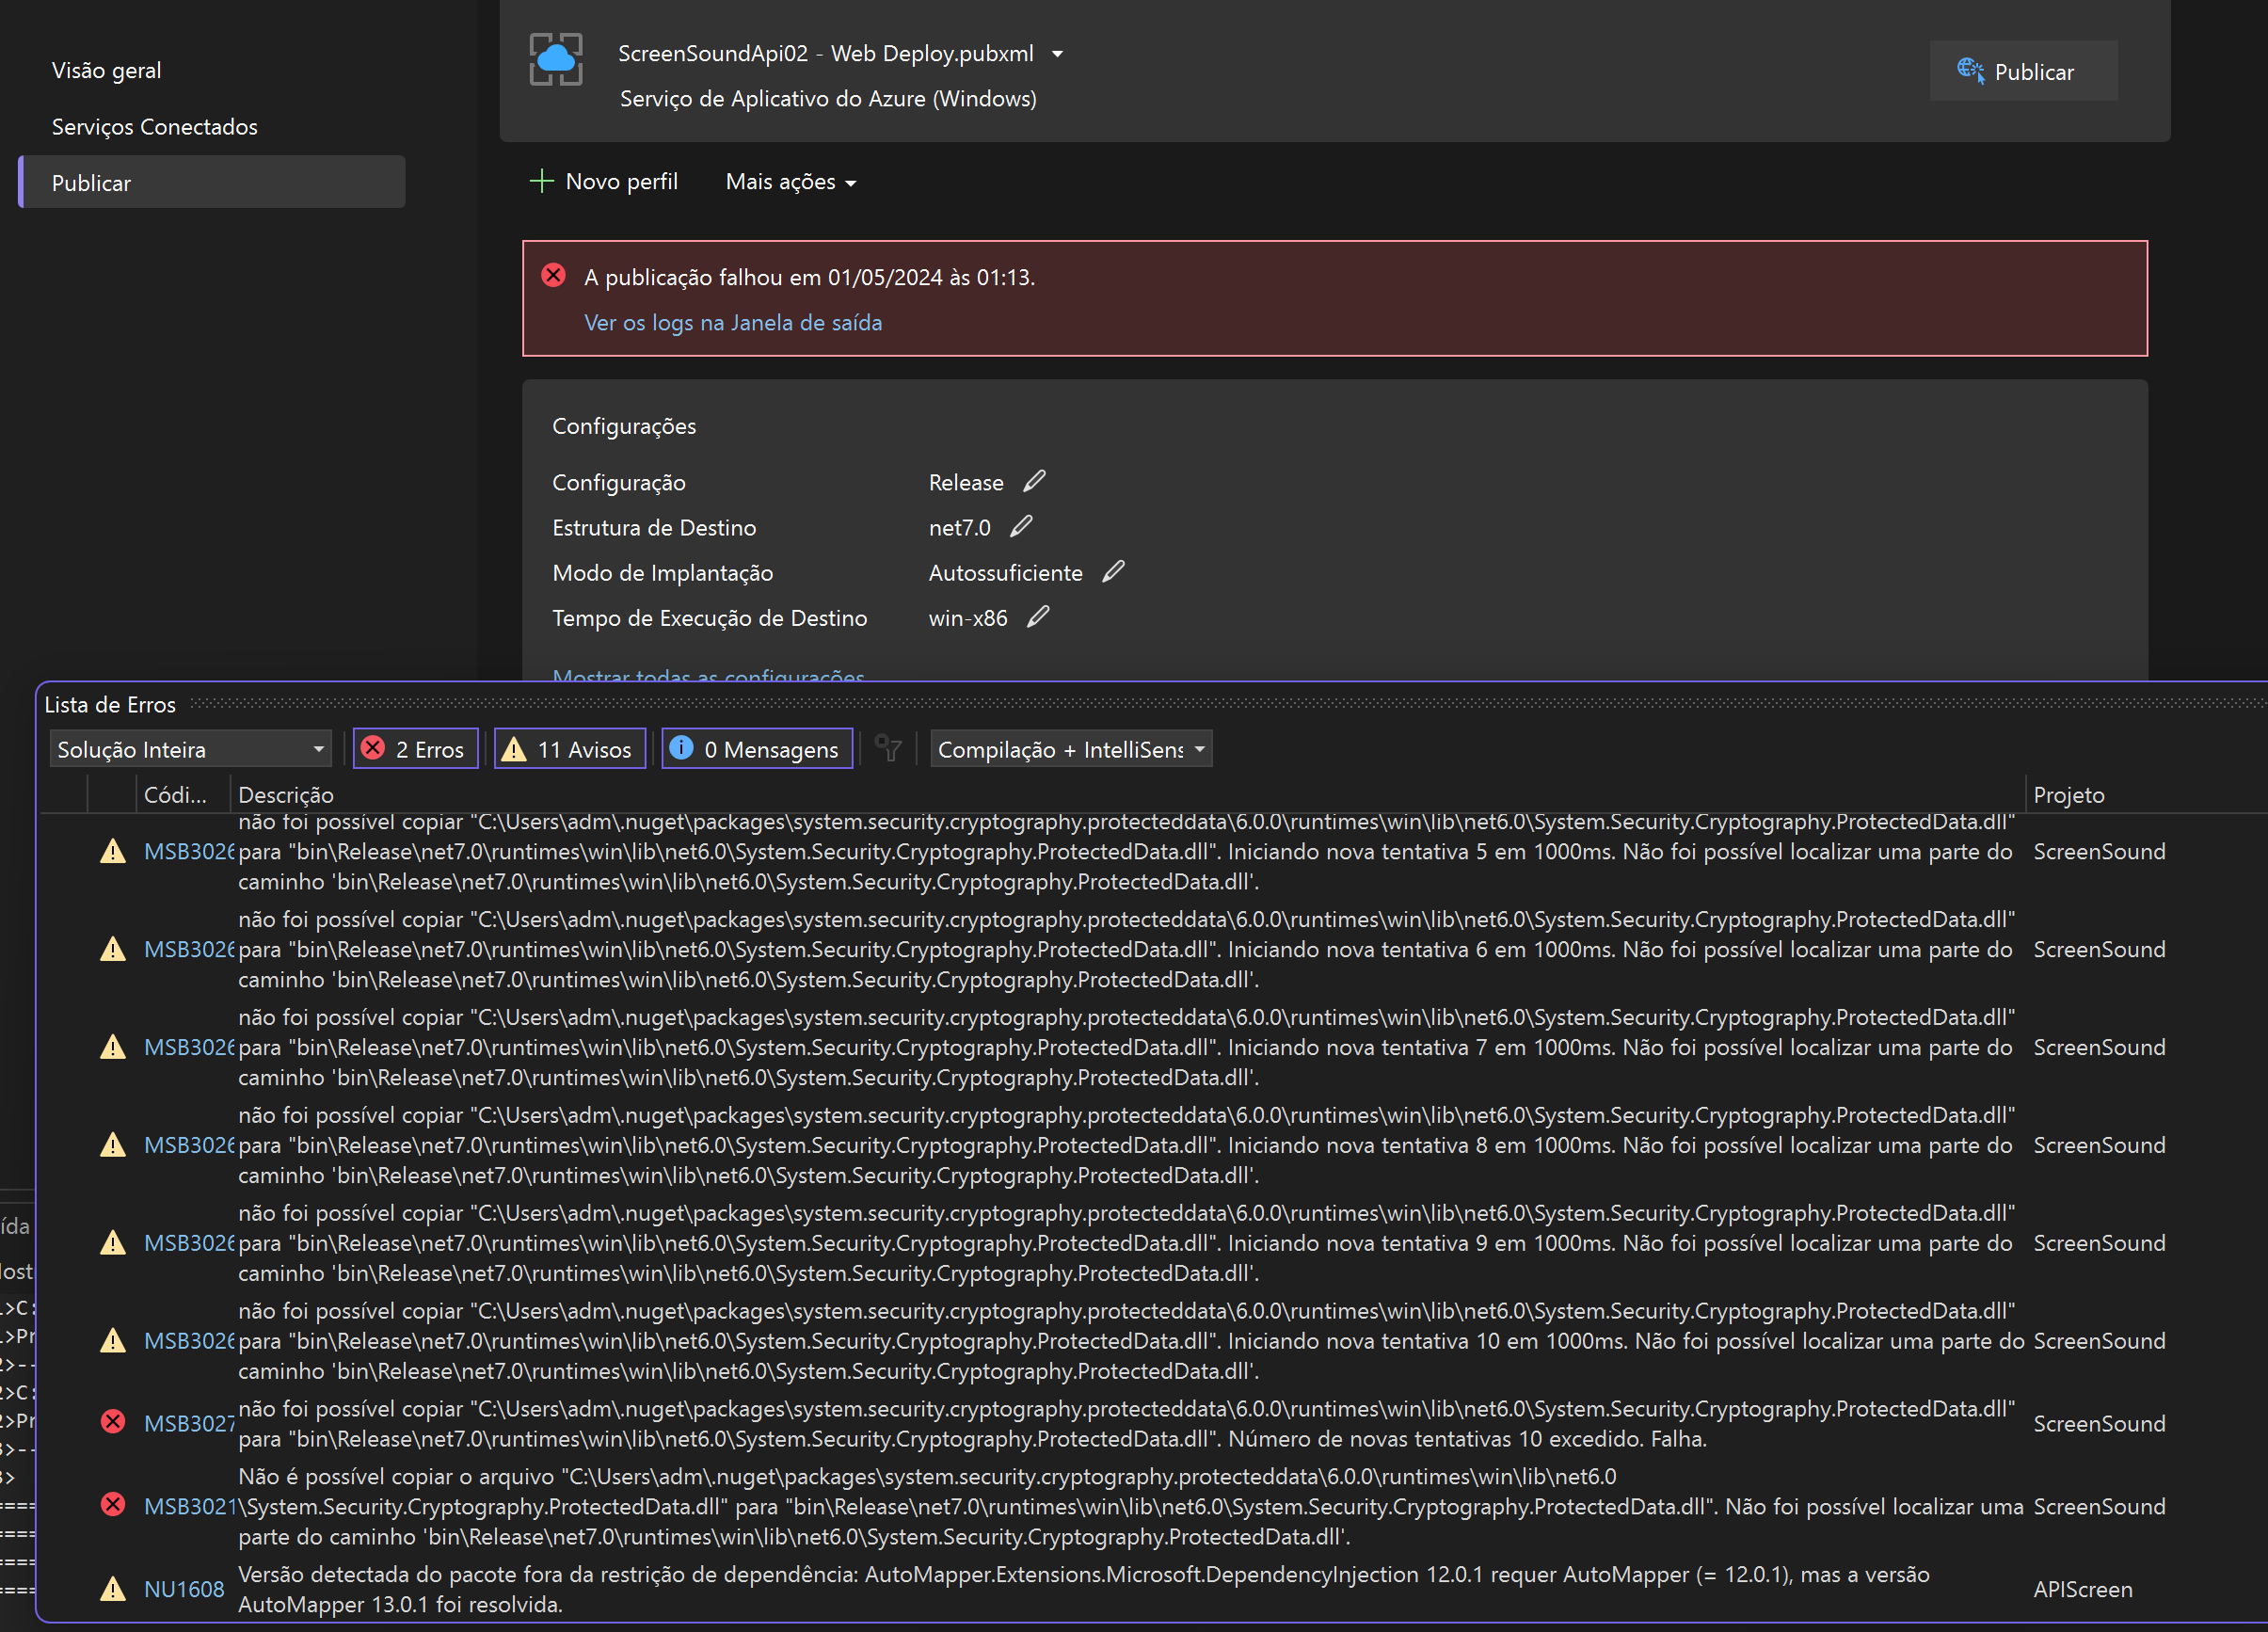Screen dimensions: 2268x1632
Task: Click warning icon for tentativa 10 row
Action: [x=113, y=1341]
